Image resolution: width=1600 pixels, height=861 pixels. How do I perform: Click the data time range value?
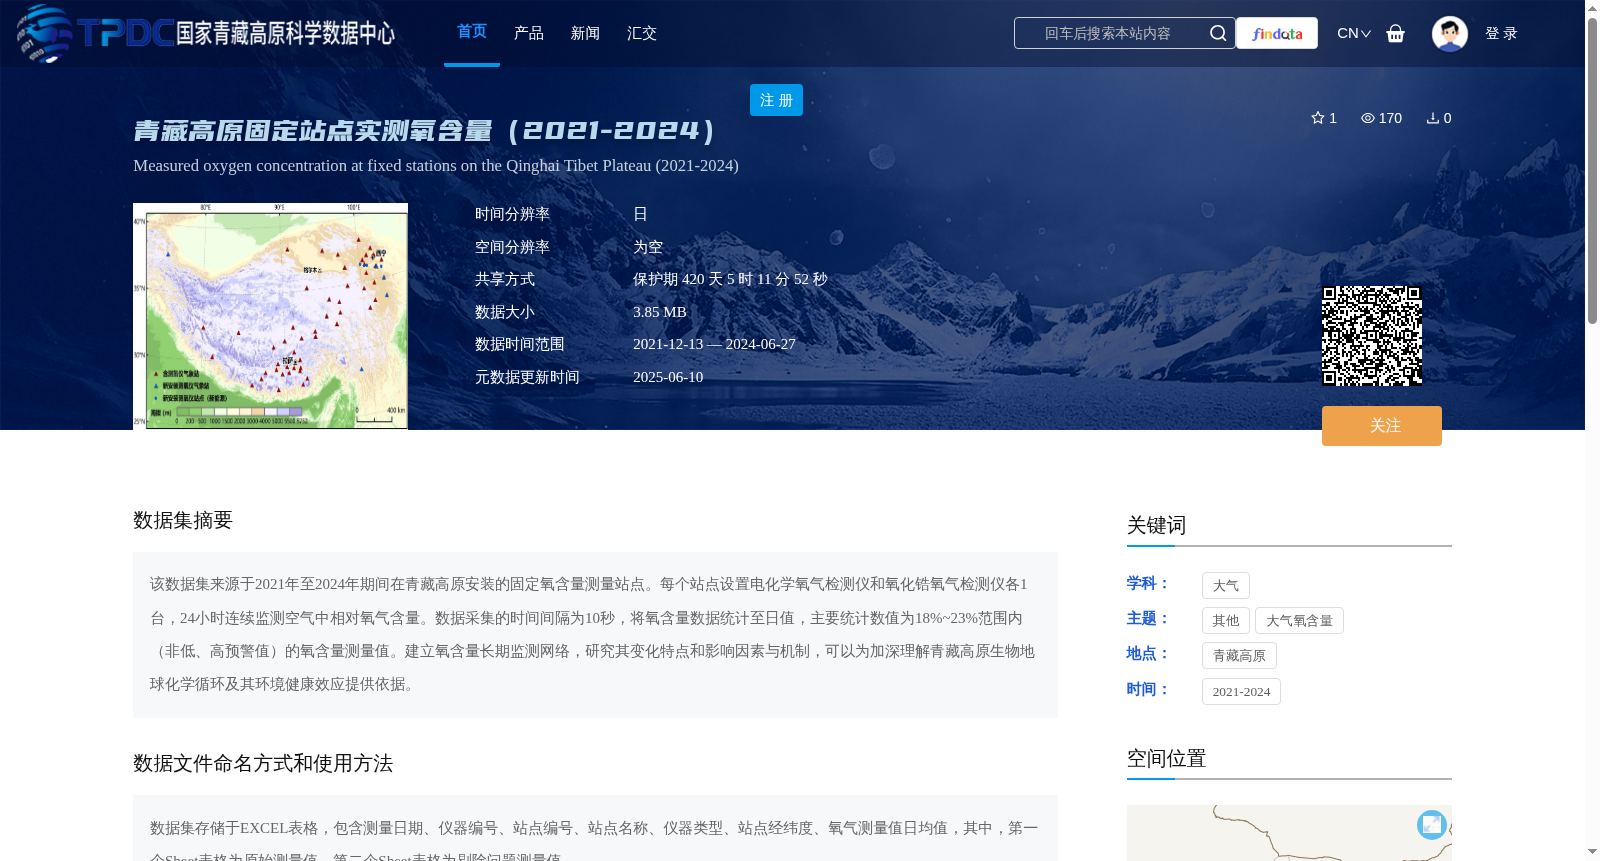click(x=714, y=344)
